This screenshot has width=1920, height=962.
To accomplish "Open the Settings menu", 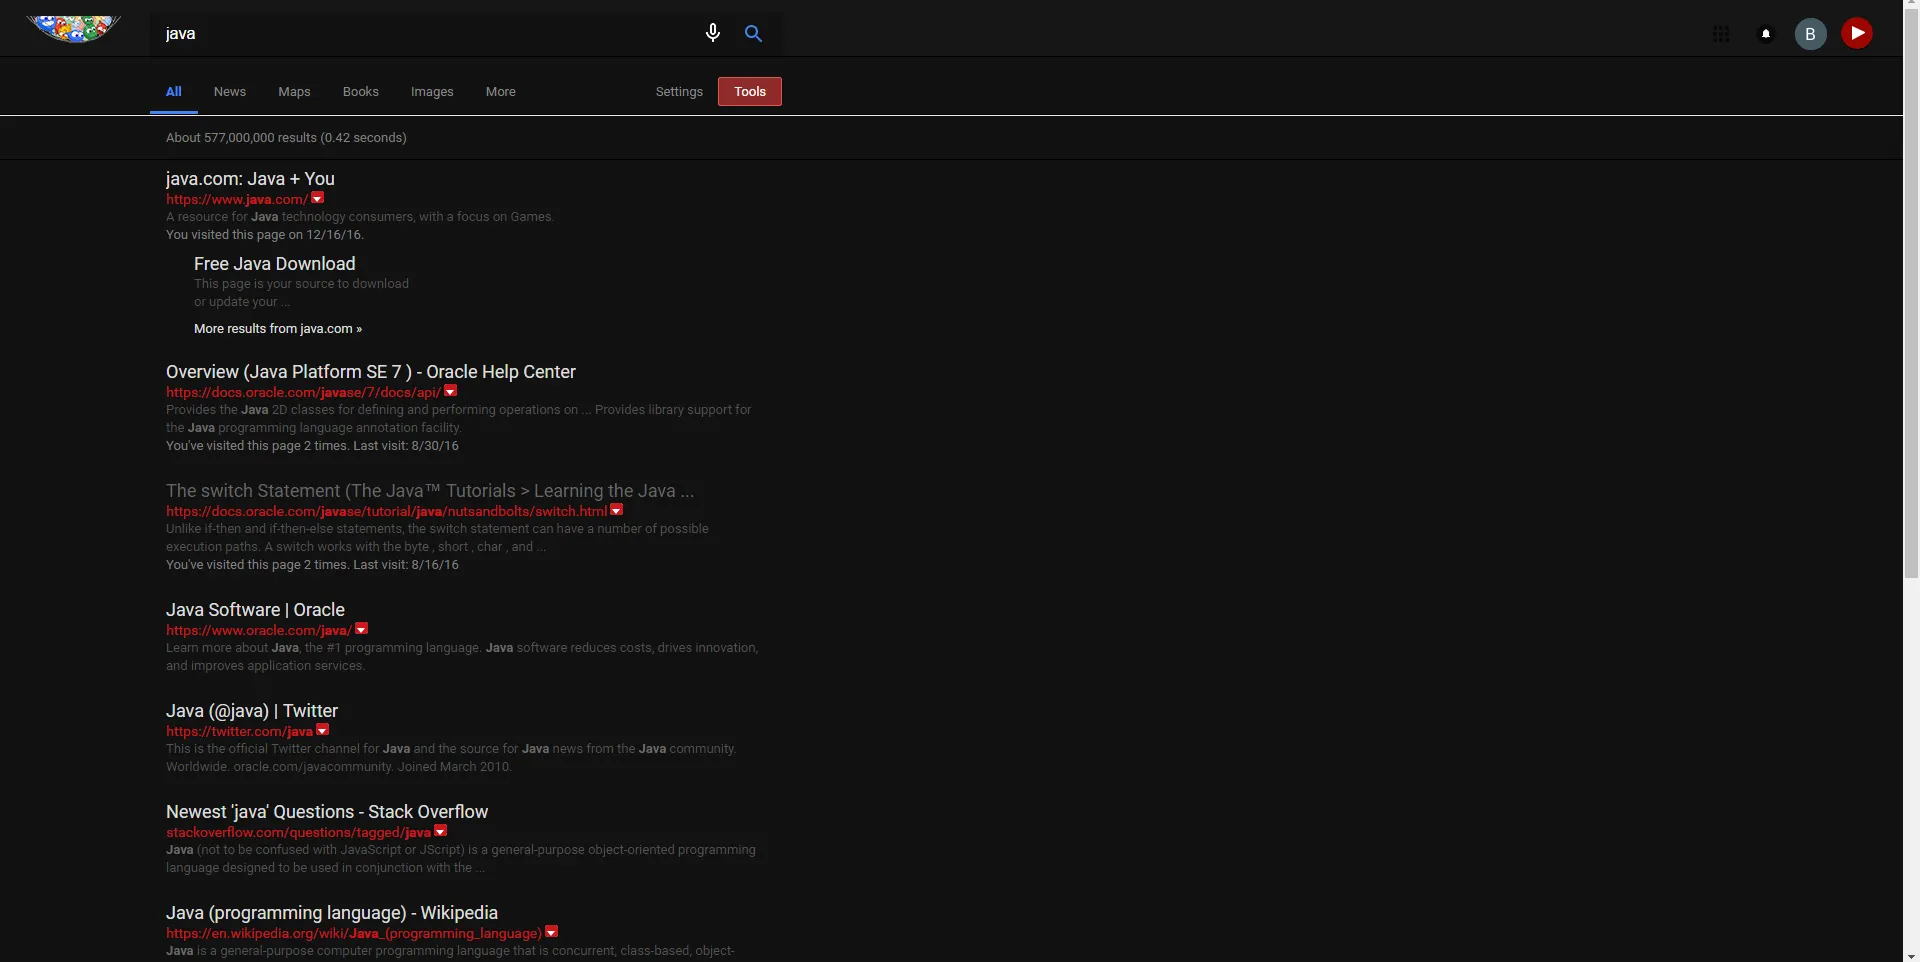I will coord(679,91).
